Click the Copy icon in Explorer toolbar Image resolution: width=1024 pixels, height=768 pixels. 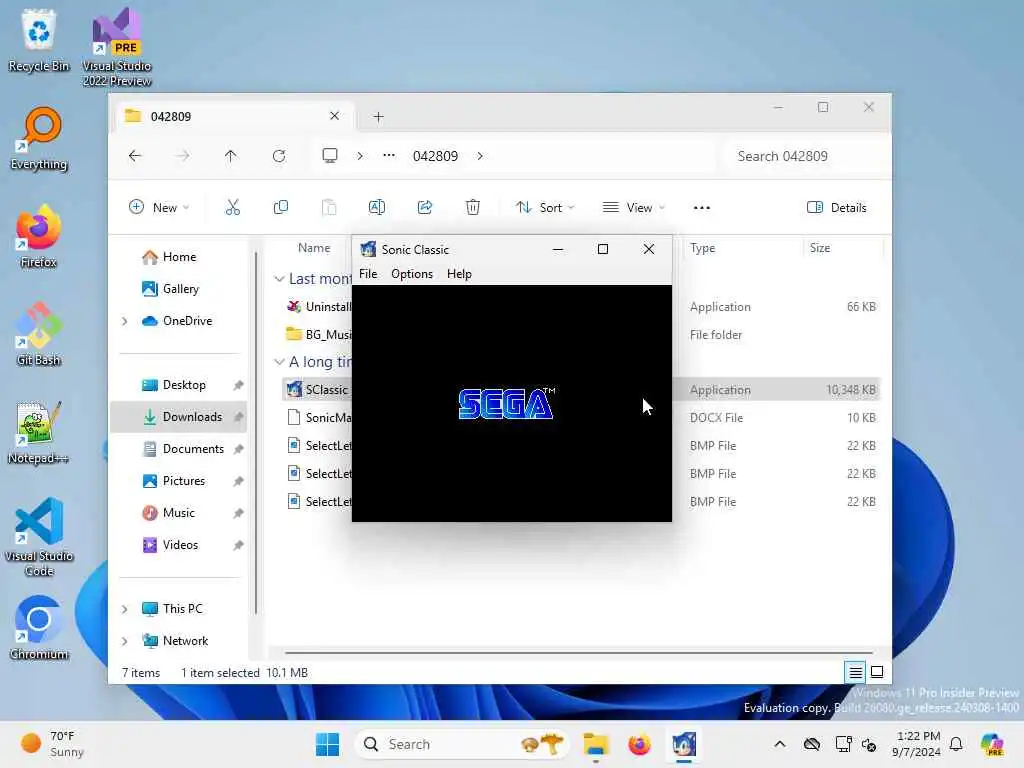click(x=281, y=208)
